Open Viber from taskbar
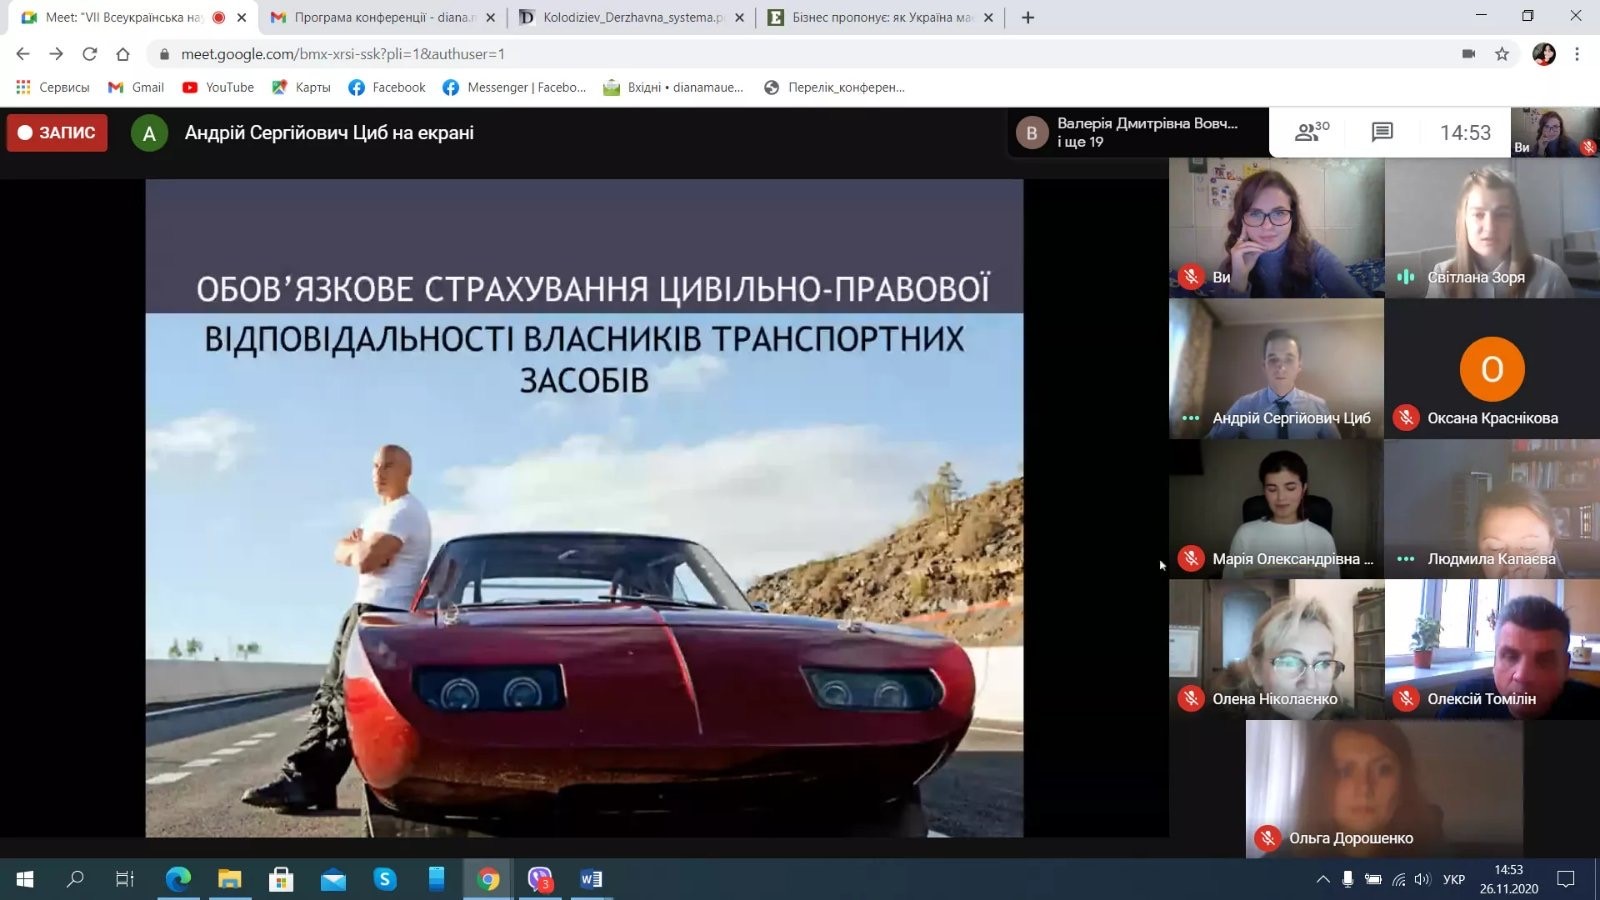Screen dimensions: 1600x900 [x=540, y=879]
